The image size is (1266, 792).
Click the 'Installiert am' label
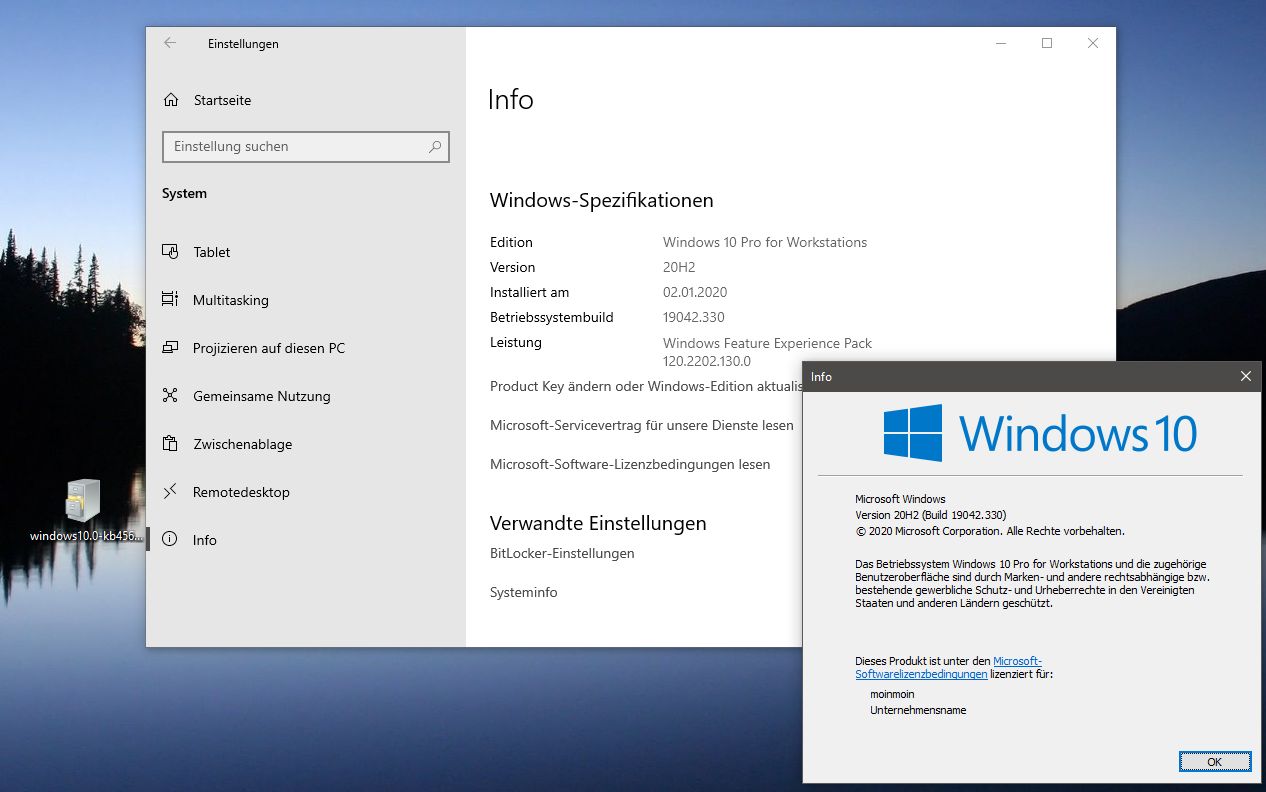point(529,292)
